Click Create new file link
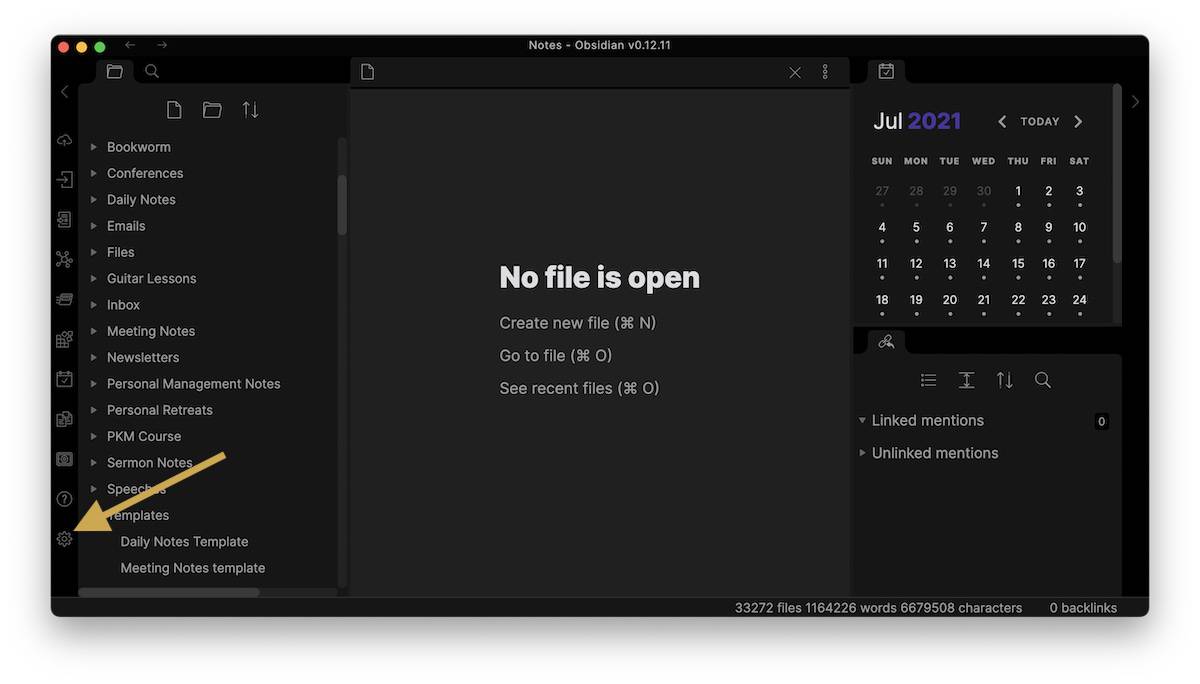Image resolution: width=1200 pixels, height=684 pixels. (578, 323)
